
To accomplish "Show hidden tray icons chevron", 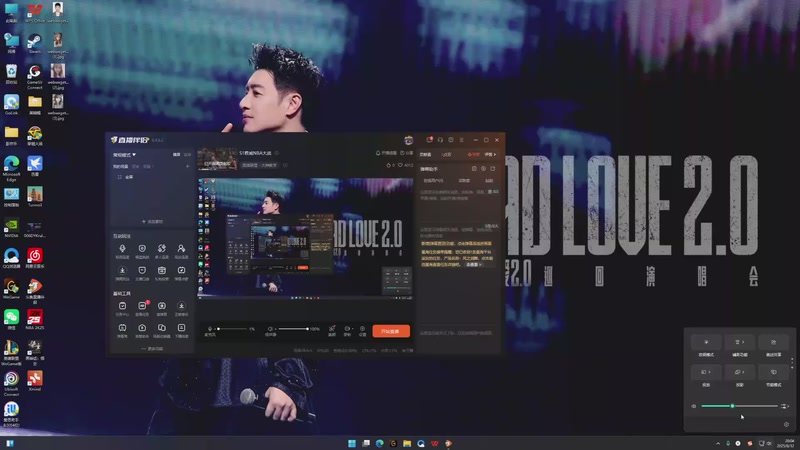I will coord(718,443).
